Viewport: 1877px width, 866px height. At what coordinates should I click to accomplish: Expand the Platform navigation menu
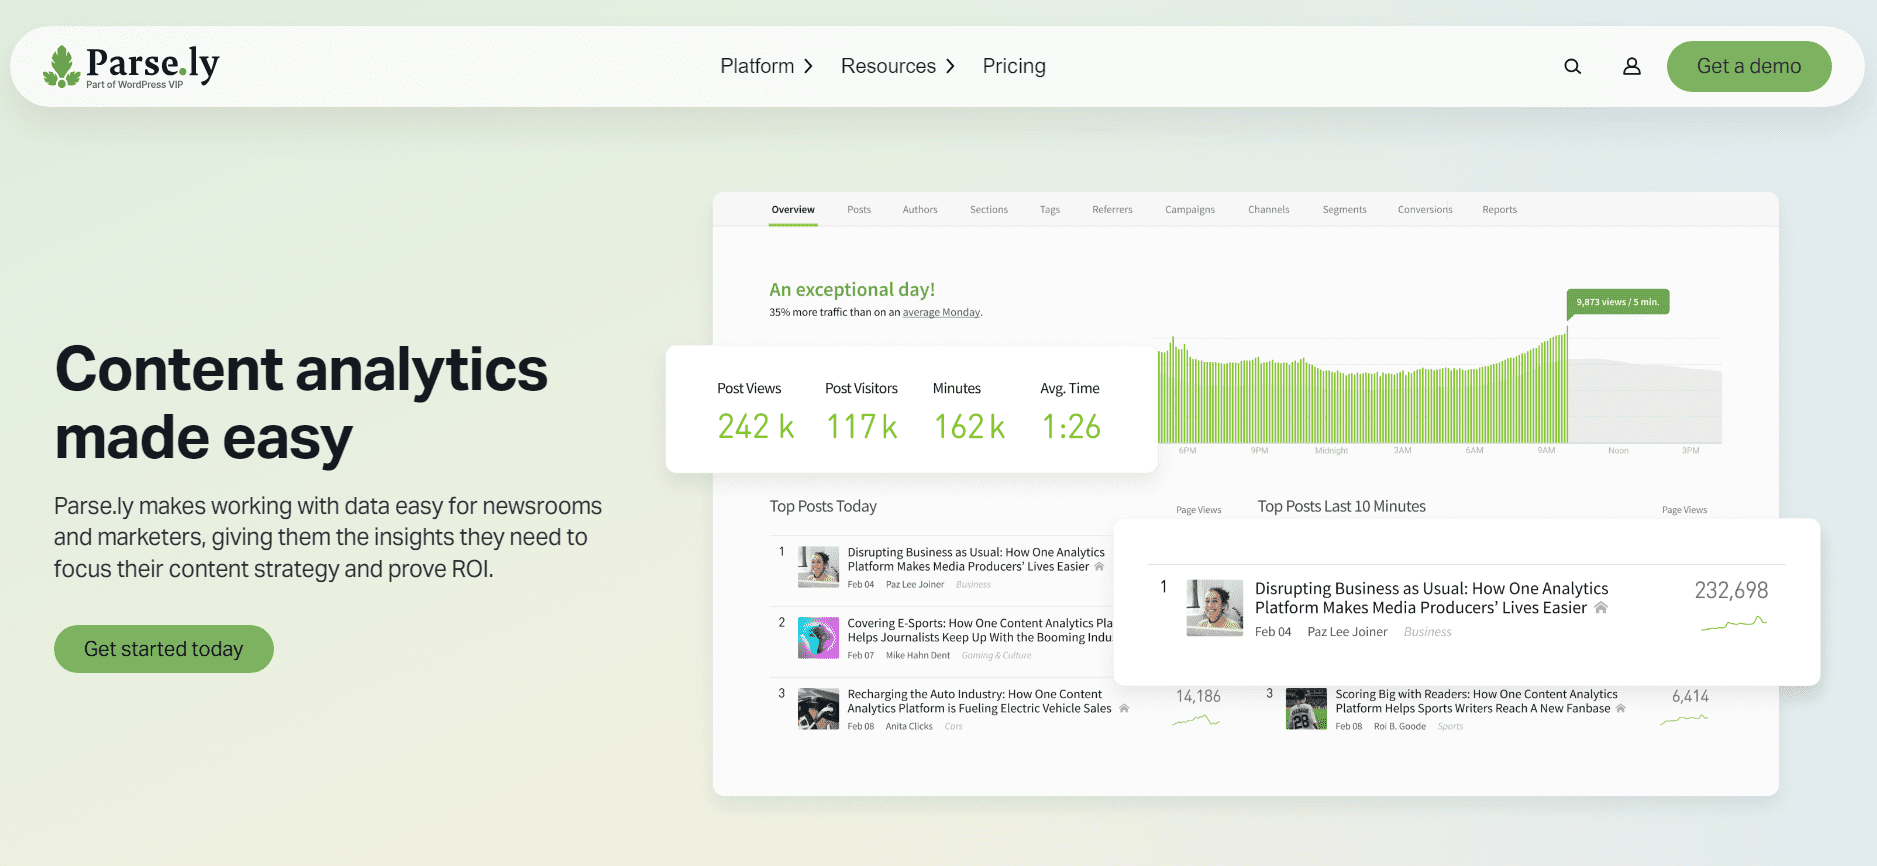(x=766, y=67)
